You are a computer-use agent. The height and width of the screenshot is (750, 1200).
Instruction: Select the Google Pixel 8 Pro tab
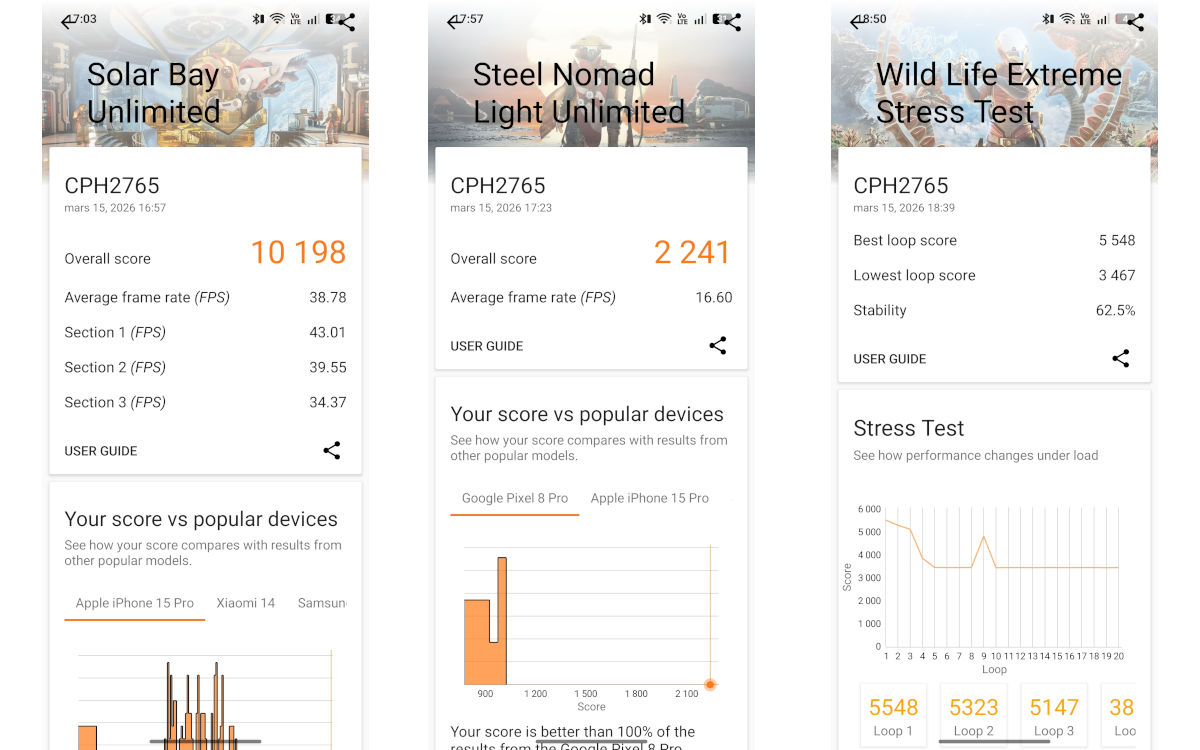[515, 498]
